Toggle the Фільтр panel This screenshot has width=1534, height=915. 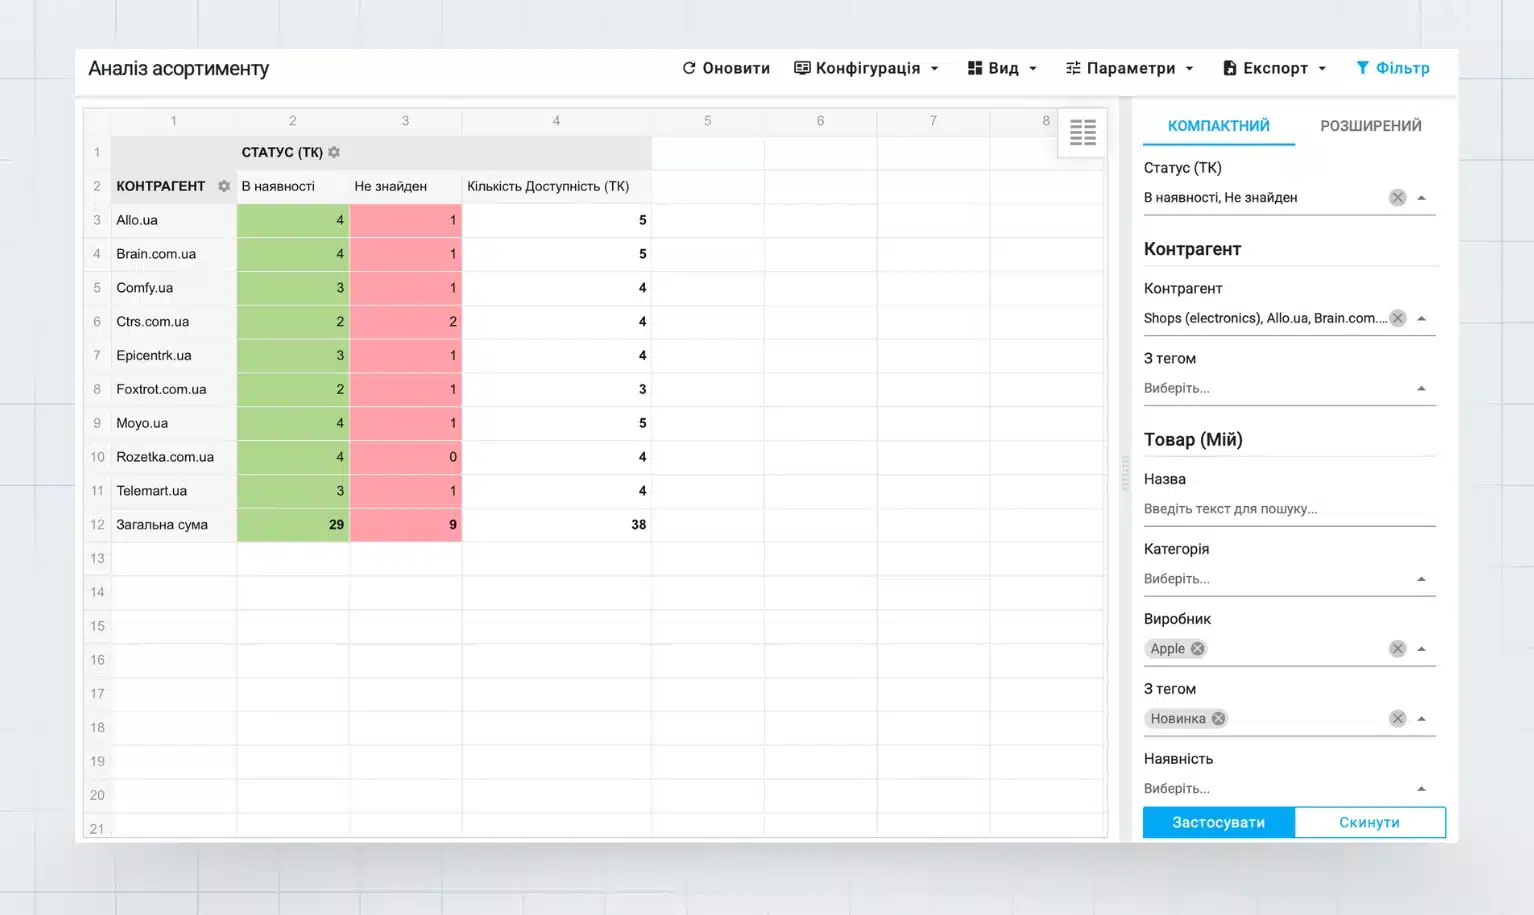1392,68
